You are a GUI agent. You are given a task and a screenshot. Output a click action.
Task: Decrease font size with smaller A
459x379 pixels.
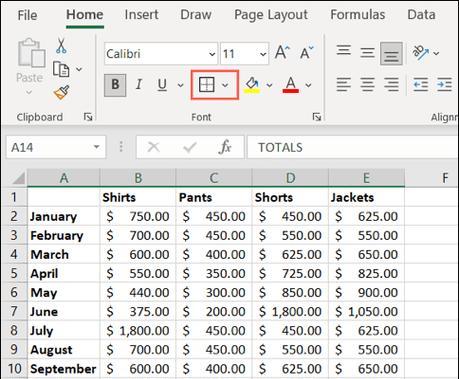point(306,53)
